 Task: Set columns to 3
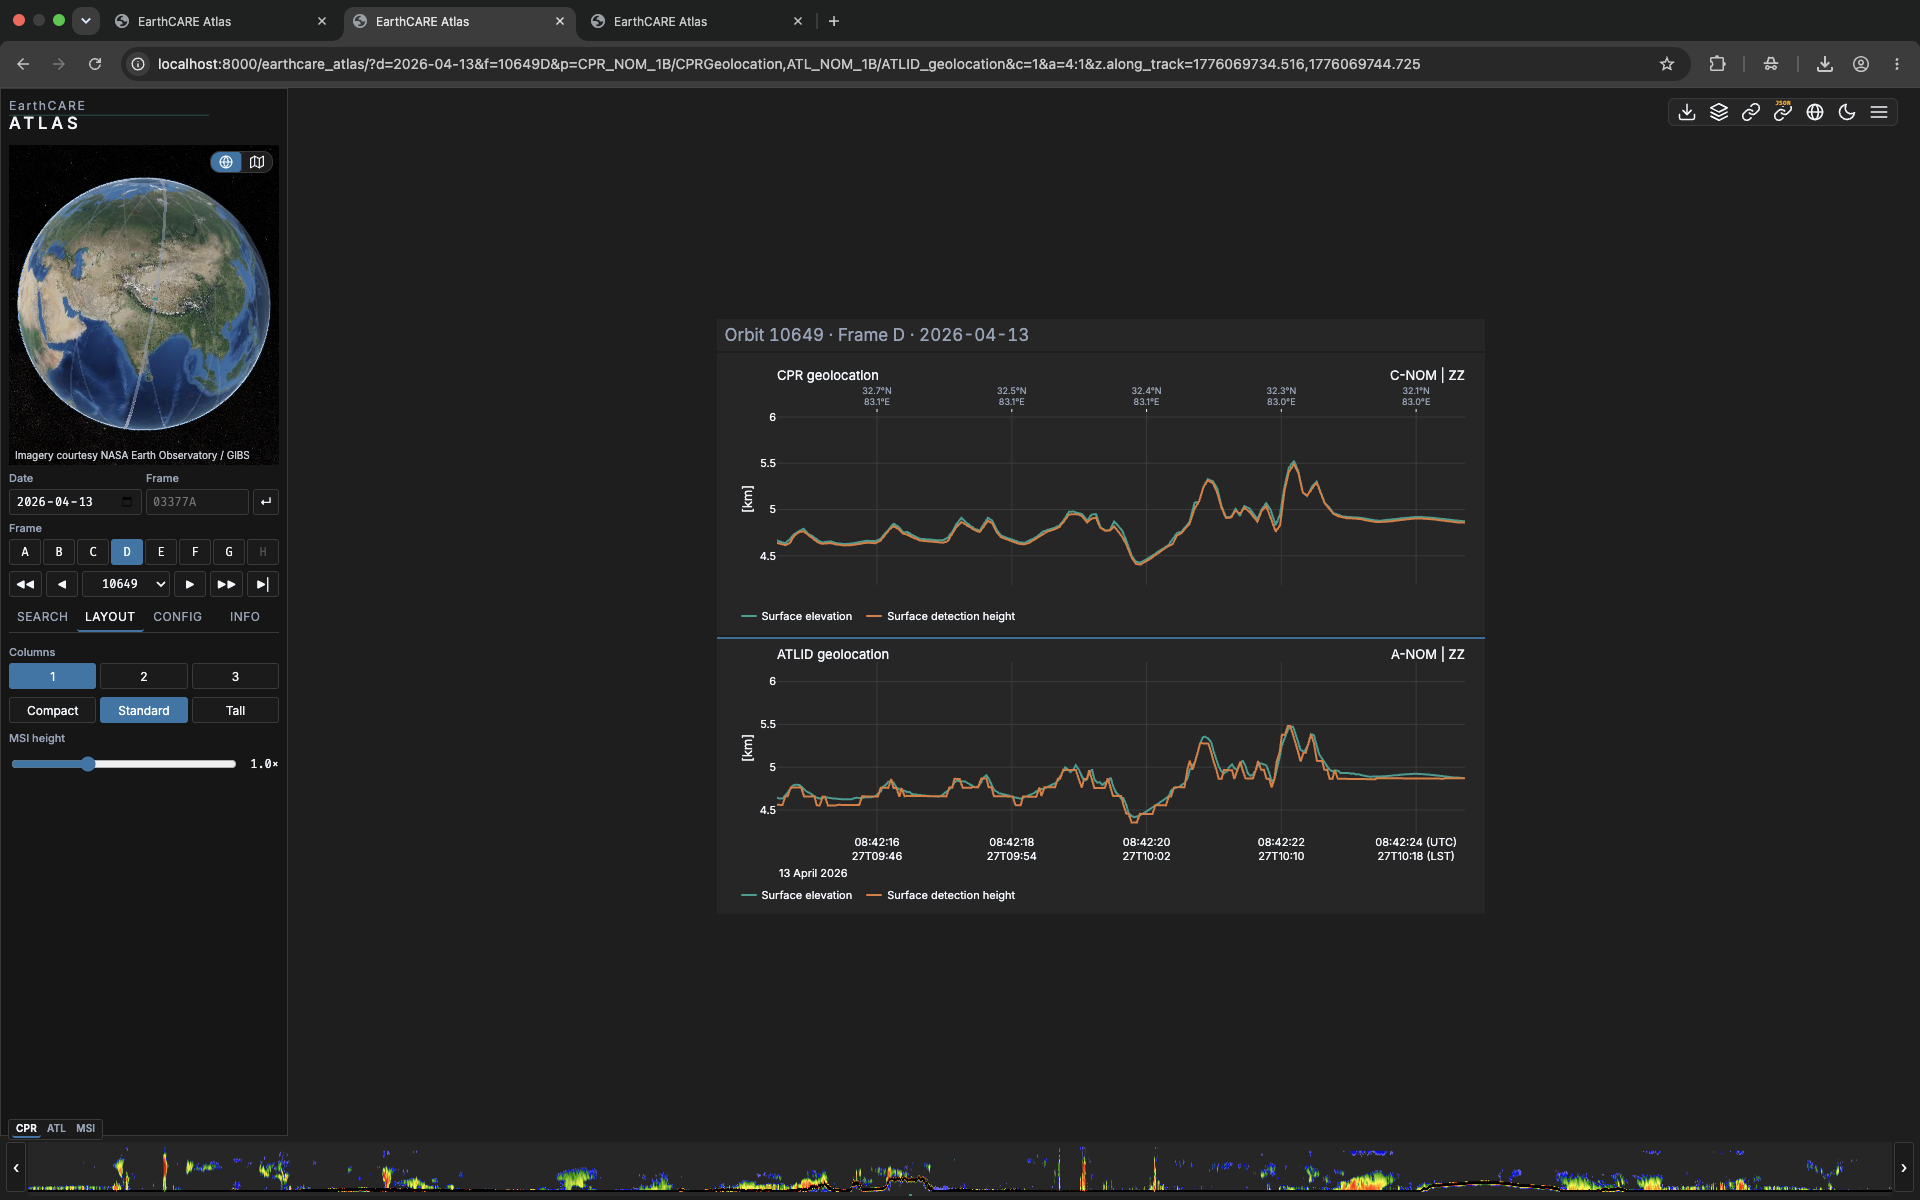pos(235,677)
